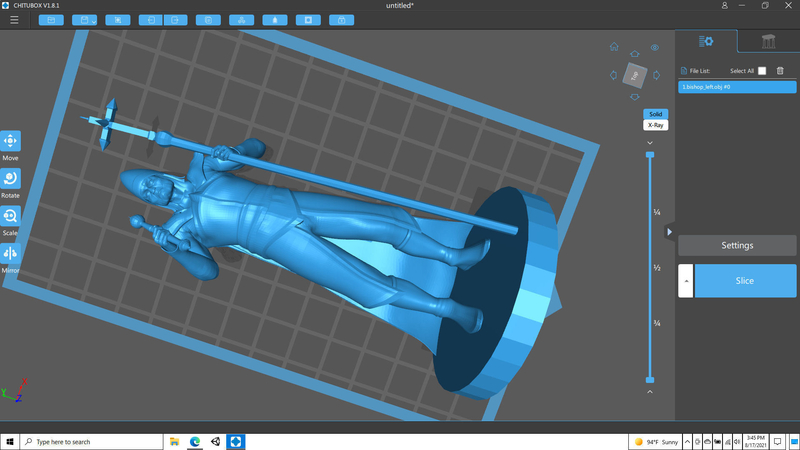Open the hamburger main menu
Viewport: 800px width, 450px height.
point(14,20)
